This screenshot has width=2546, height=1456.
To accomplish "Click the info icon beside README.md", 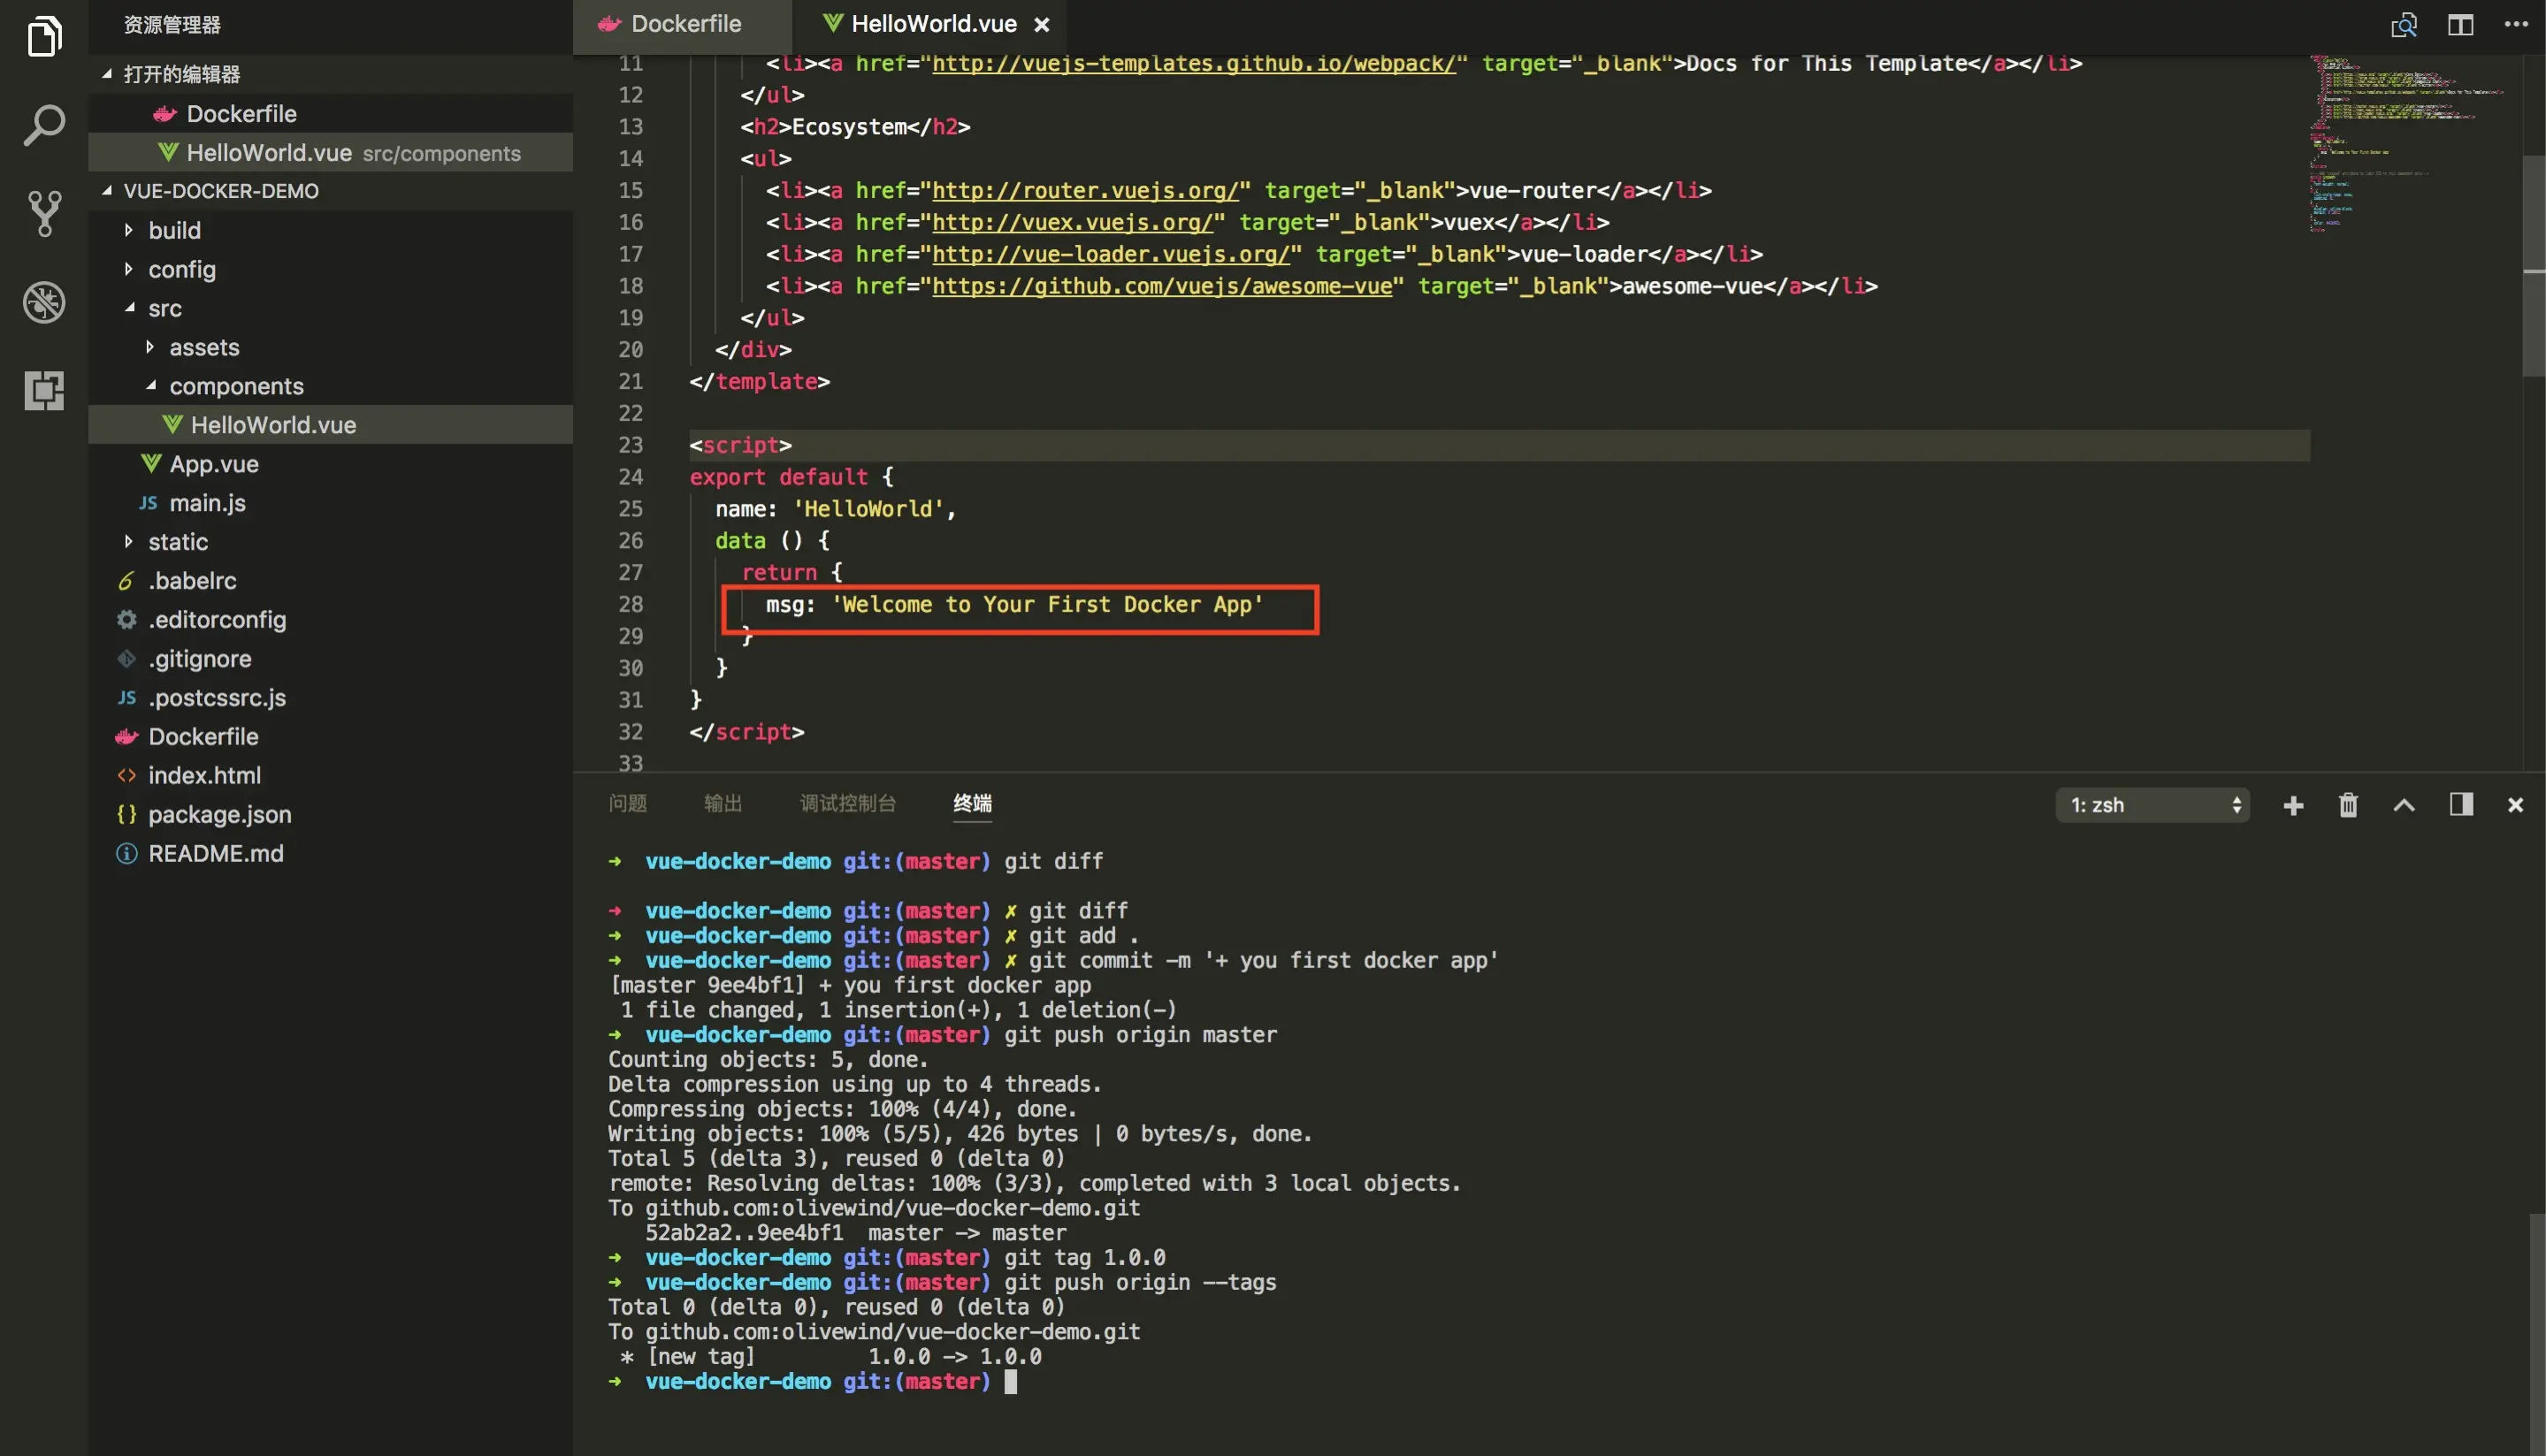I will pos(126,853).
